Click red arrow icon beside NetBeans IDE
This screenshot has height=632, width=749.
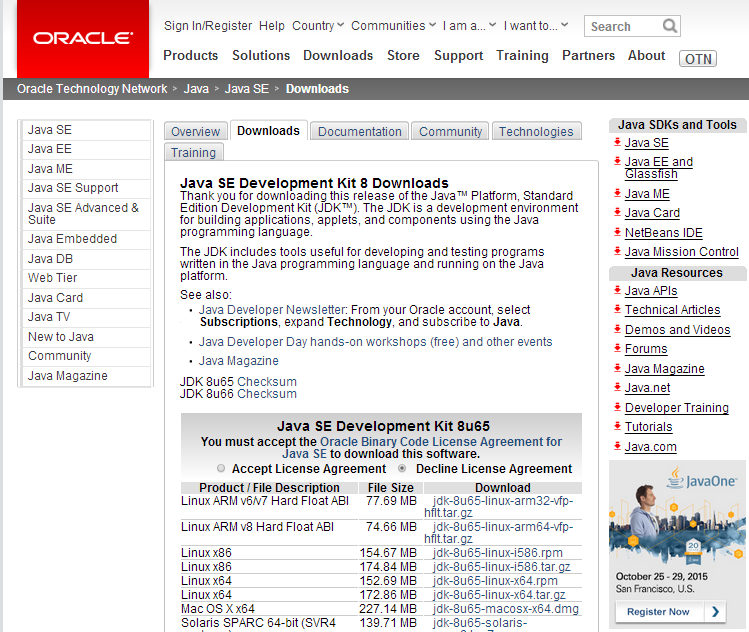[617, 233]
